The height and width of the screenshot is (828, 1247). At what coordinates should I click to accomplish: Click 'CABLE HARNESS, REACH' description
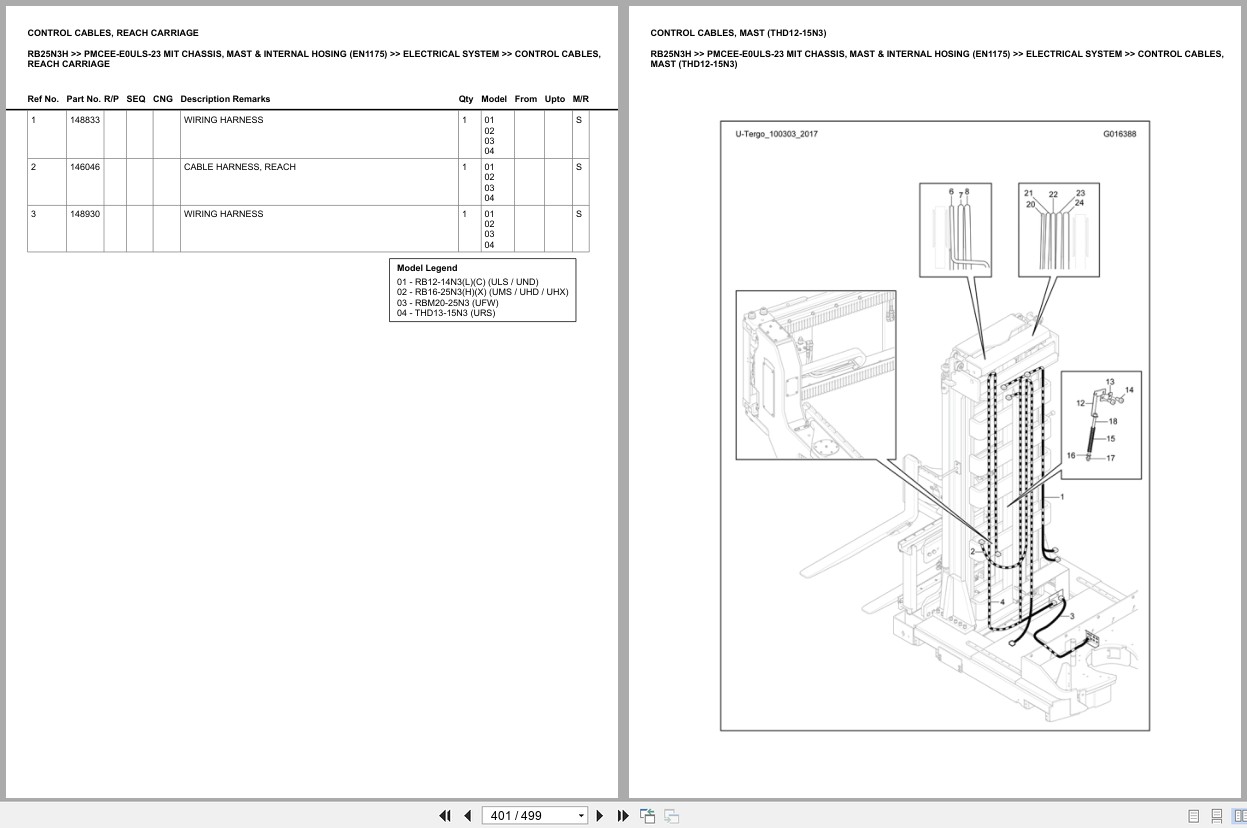click(x=240, y=167)
